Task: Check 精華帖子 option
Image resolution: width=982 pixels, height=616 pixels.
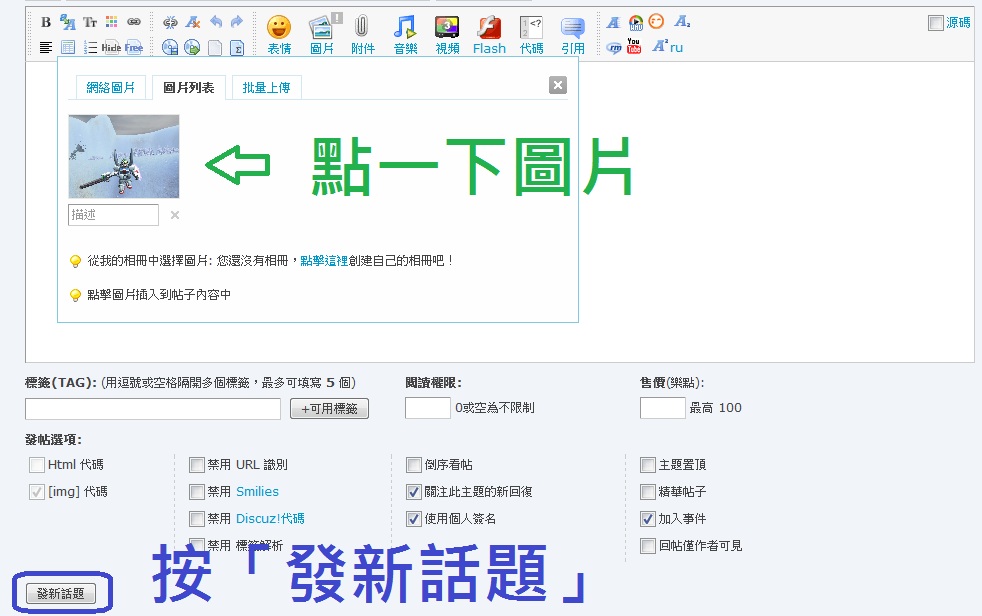Action: click(648, 492)
